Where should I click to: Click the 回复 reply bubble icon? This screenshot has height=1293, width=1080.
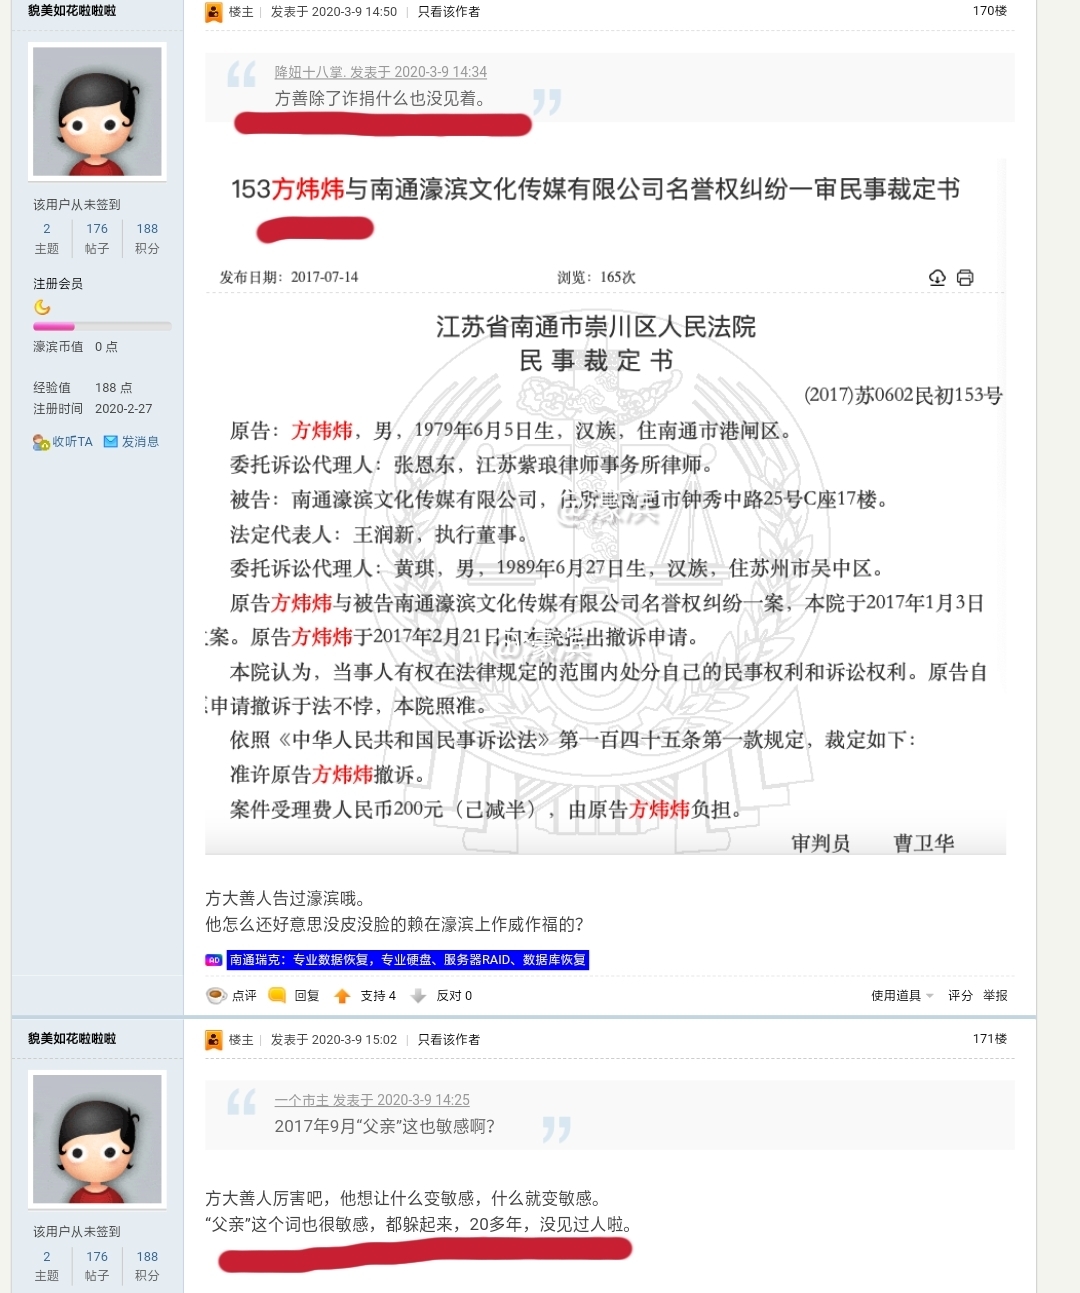click(277, 995)
